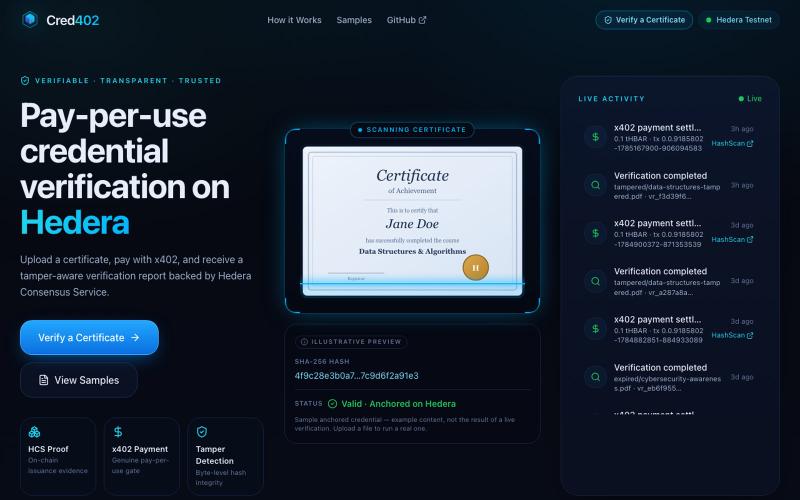
Task: Click the document icon in View Samples
Action: 44,380
